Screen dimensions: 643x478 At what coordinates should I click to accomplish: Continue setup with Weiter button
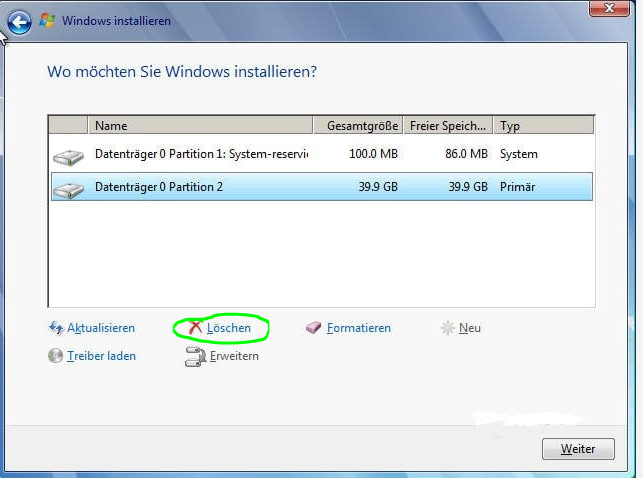pyautogui.click(x=578, y=449)
